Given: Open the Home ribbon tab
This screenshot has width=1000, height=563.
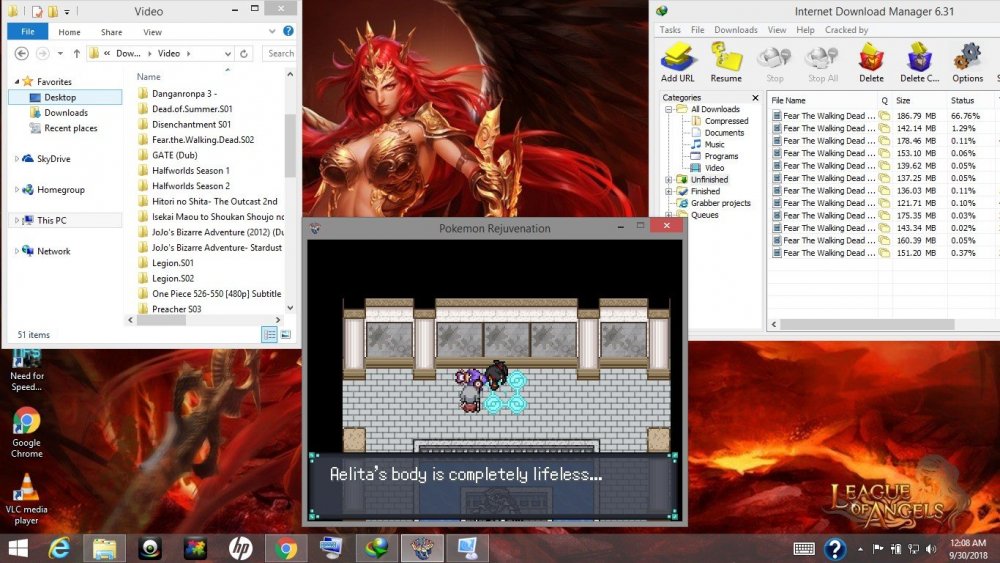Looking at the screenshot, I should coord(69,32).
